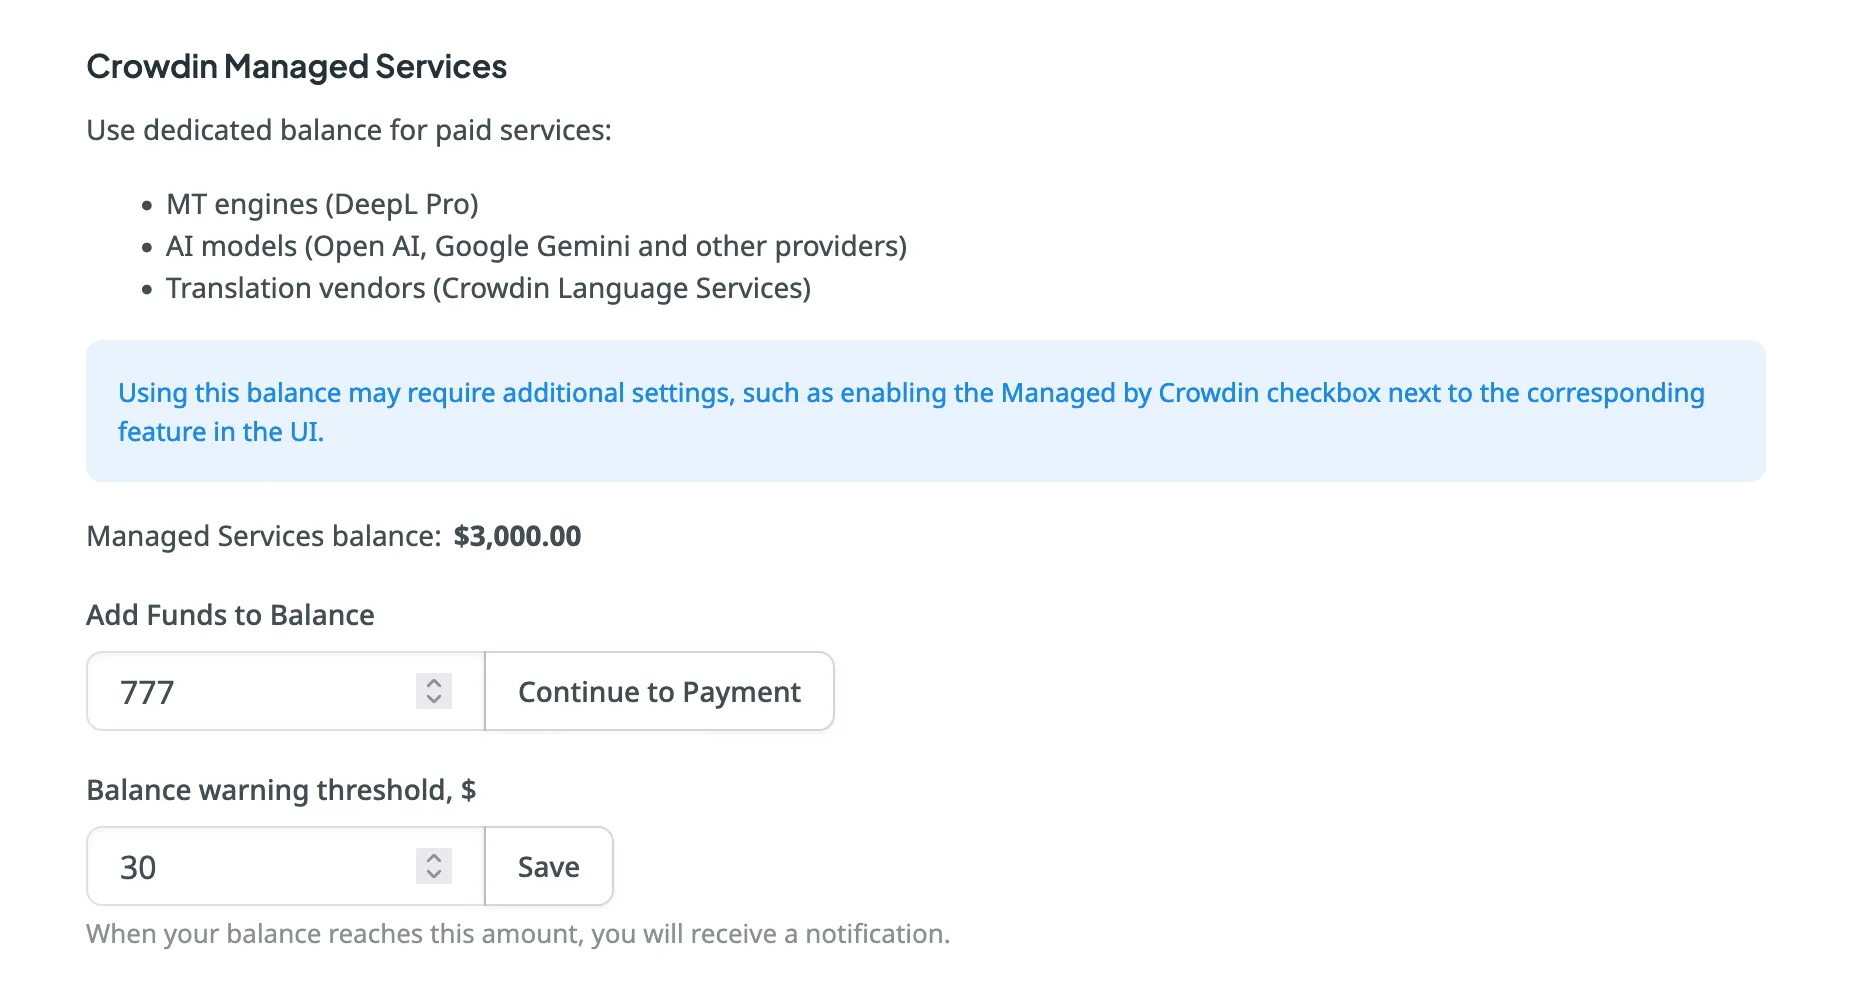This screenshot has width=1866, height=998.
Task: Click the Add Funds field showing 777
Action: [x=250, y=692]
